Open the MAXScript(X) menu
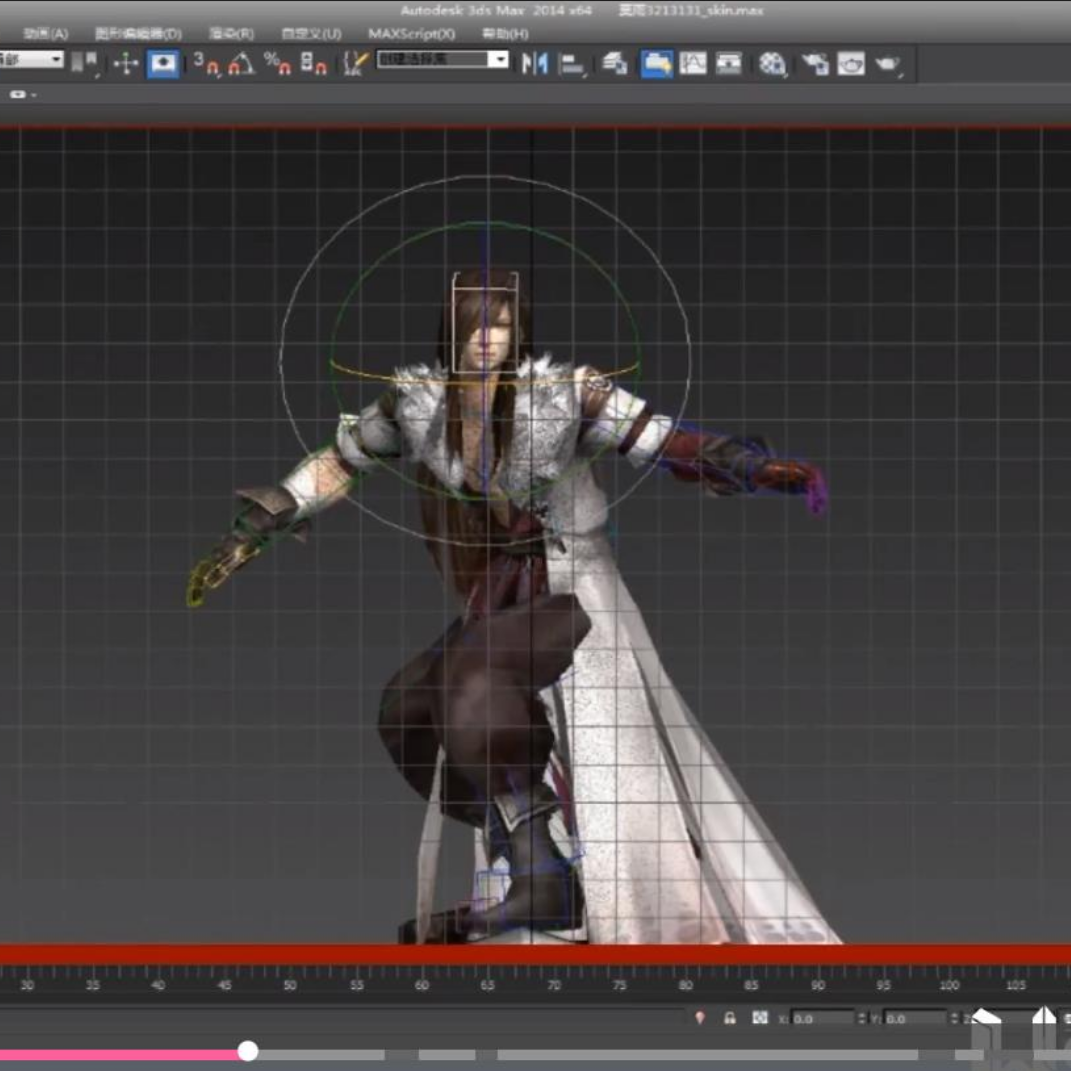The image size is (1071, 1071). (411, 34)
